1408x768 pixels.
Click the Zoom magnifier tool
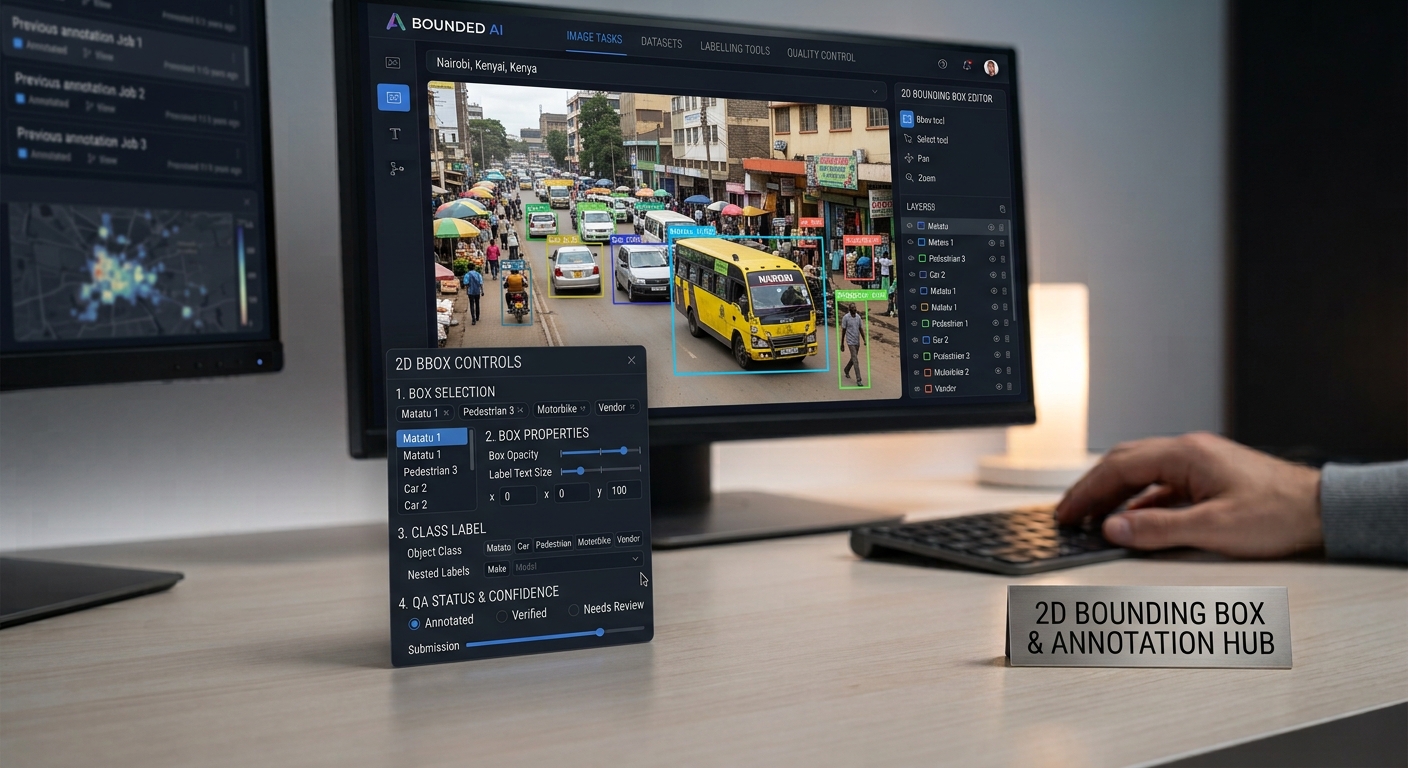tap(909, 178)
